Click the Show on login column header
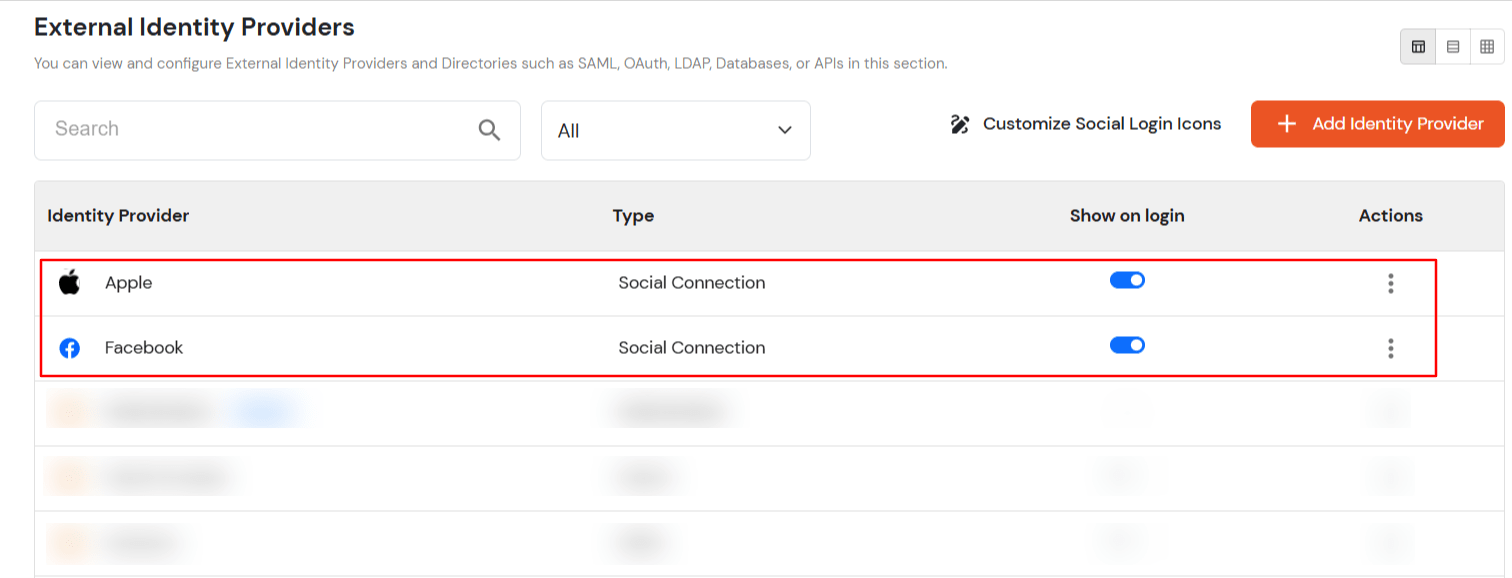This screenshot has height=578, width=1512. pos(1126,215)
